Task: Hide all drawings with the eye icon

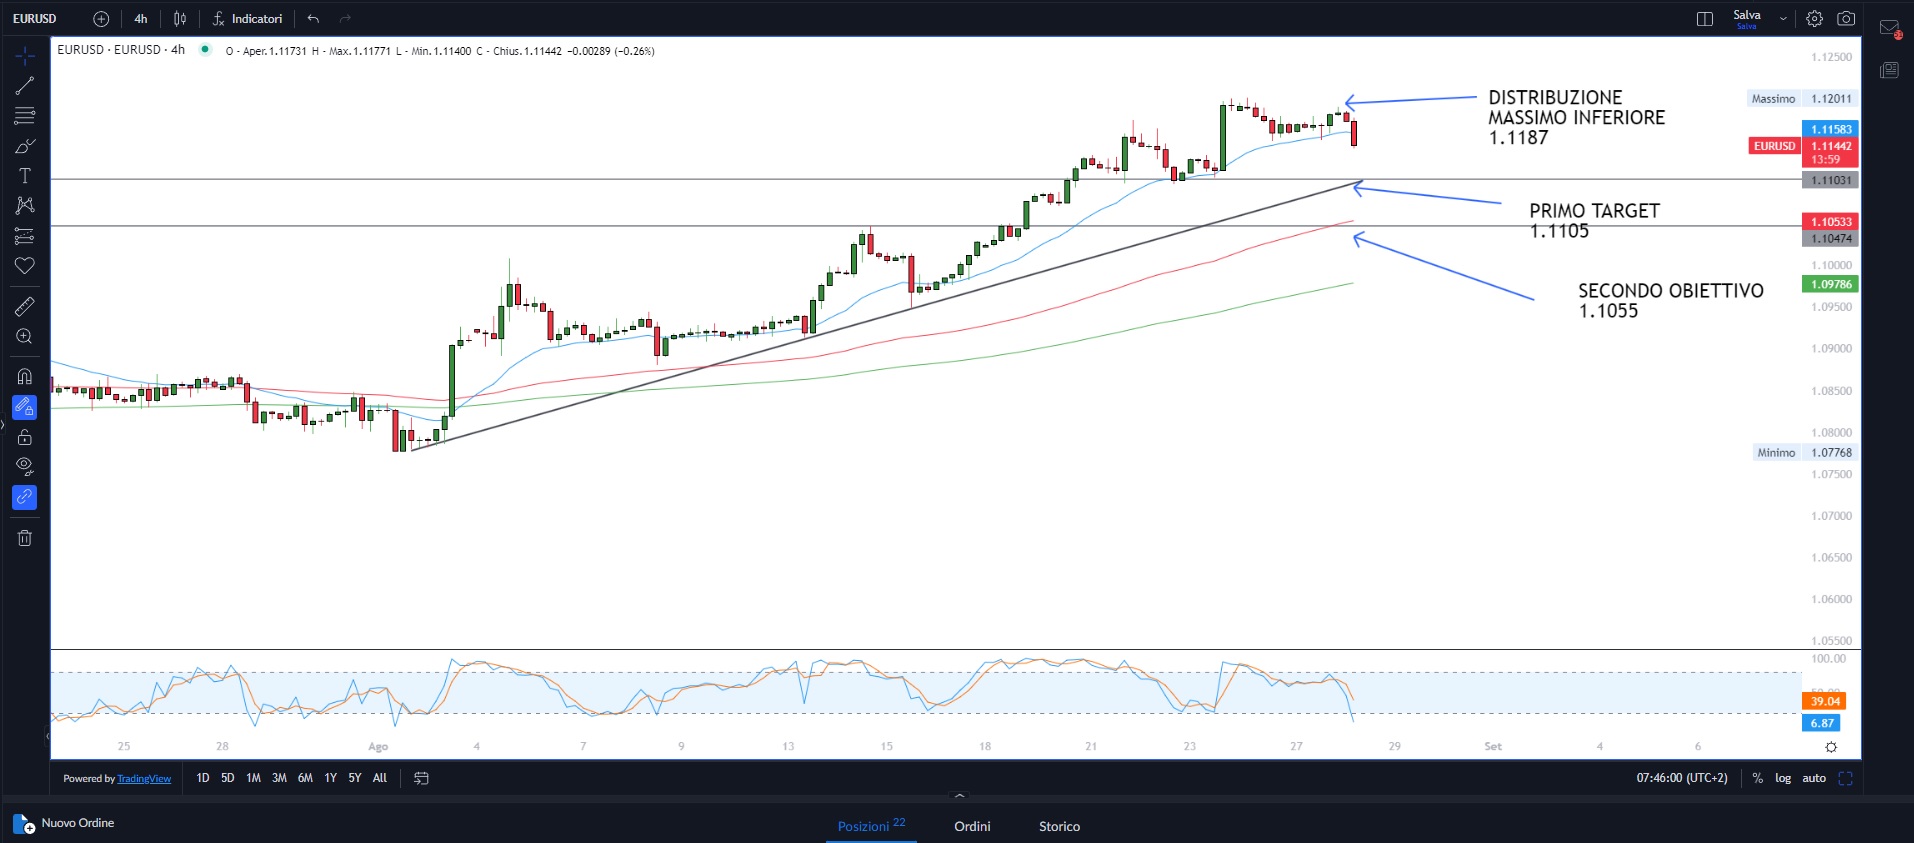Action: tap(25, 466)
